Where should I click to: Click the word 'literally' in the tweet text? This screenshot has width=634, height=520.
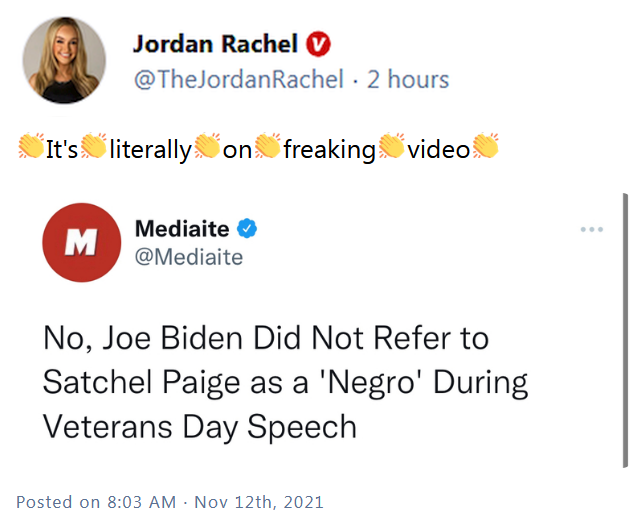click(x=150, y=150)
